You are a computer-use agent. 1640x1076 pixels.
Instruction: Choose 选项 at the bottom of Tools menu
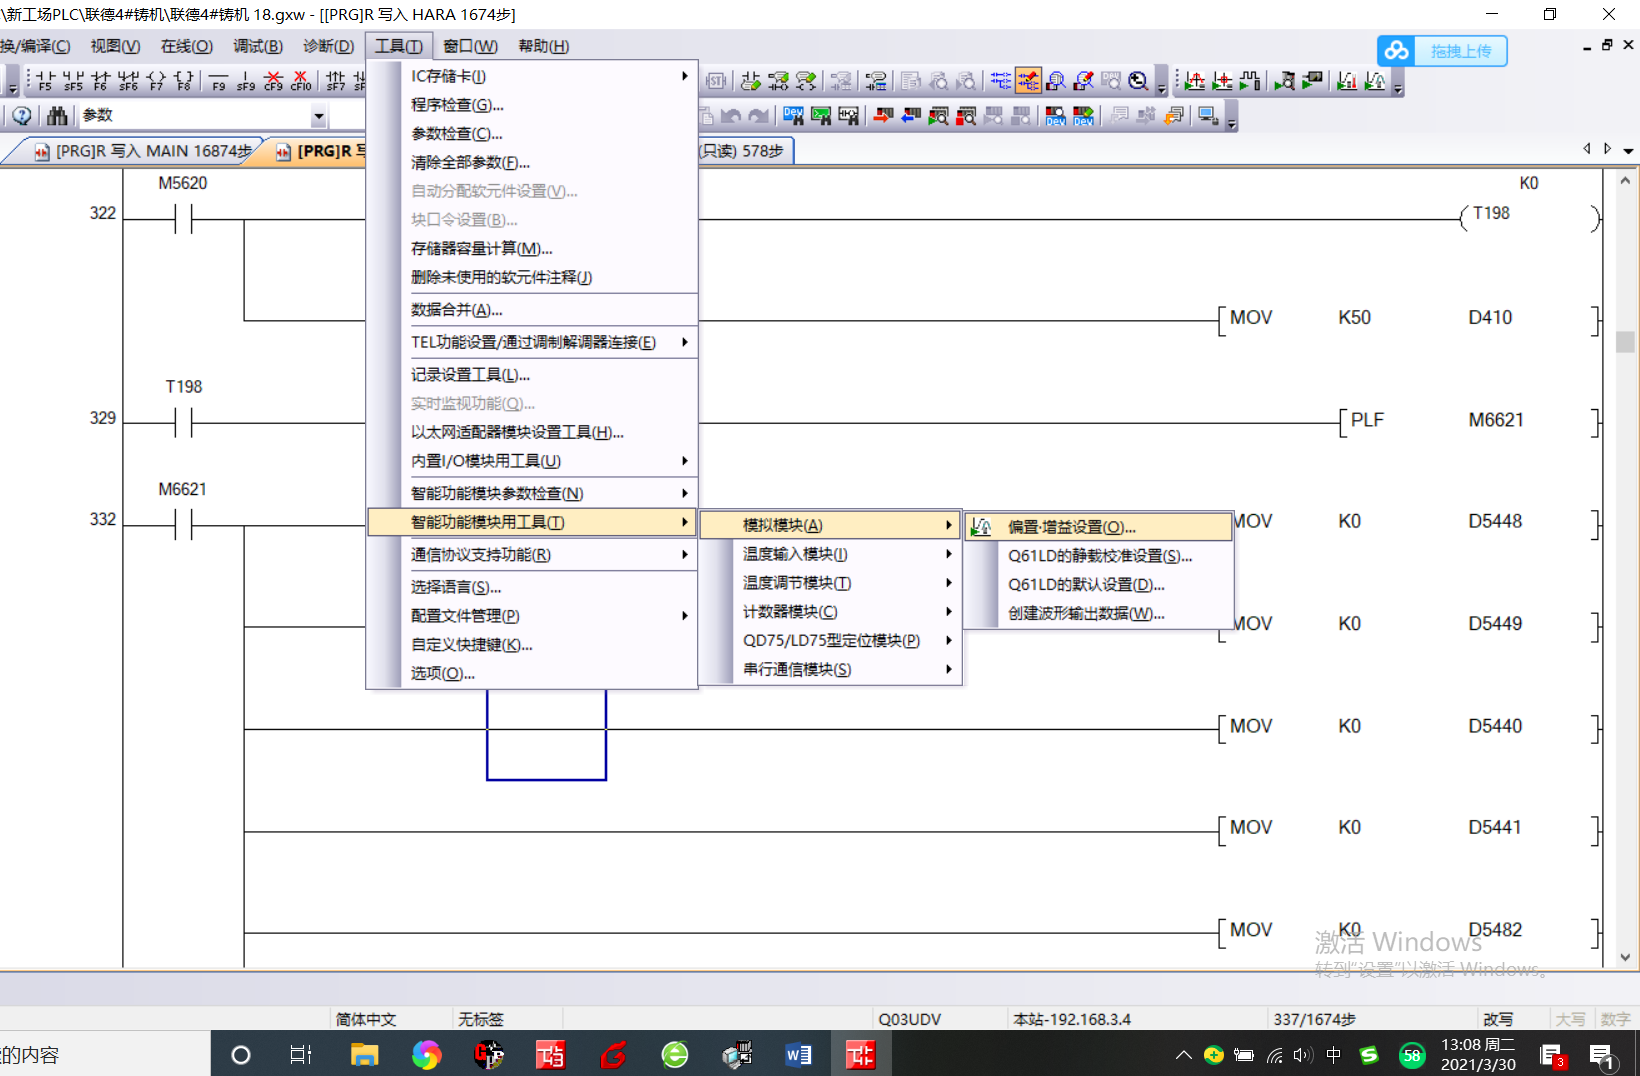pyautogui.click(x=443, y=673)
